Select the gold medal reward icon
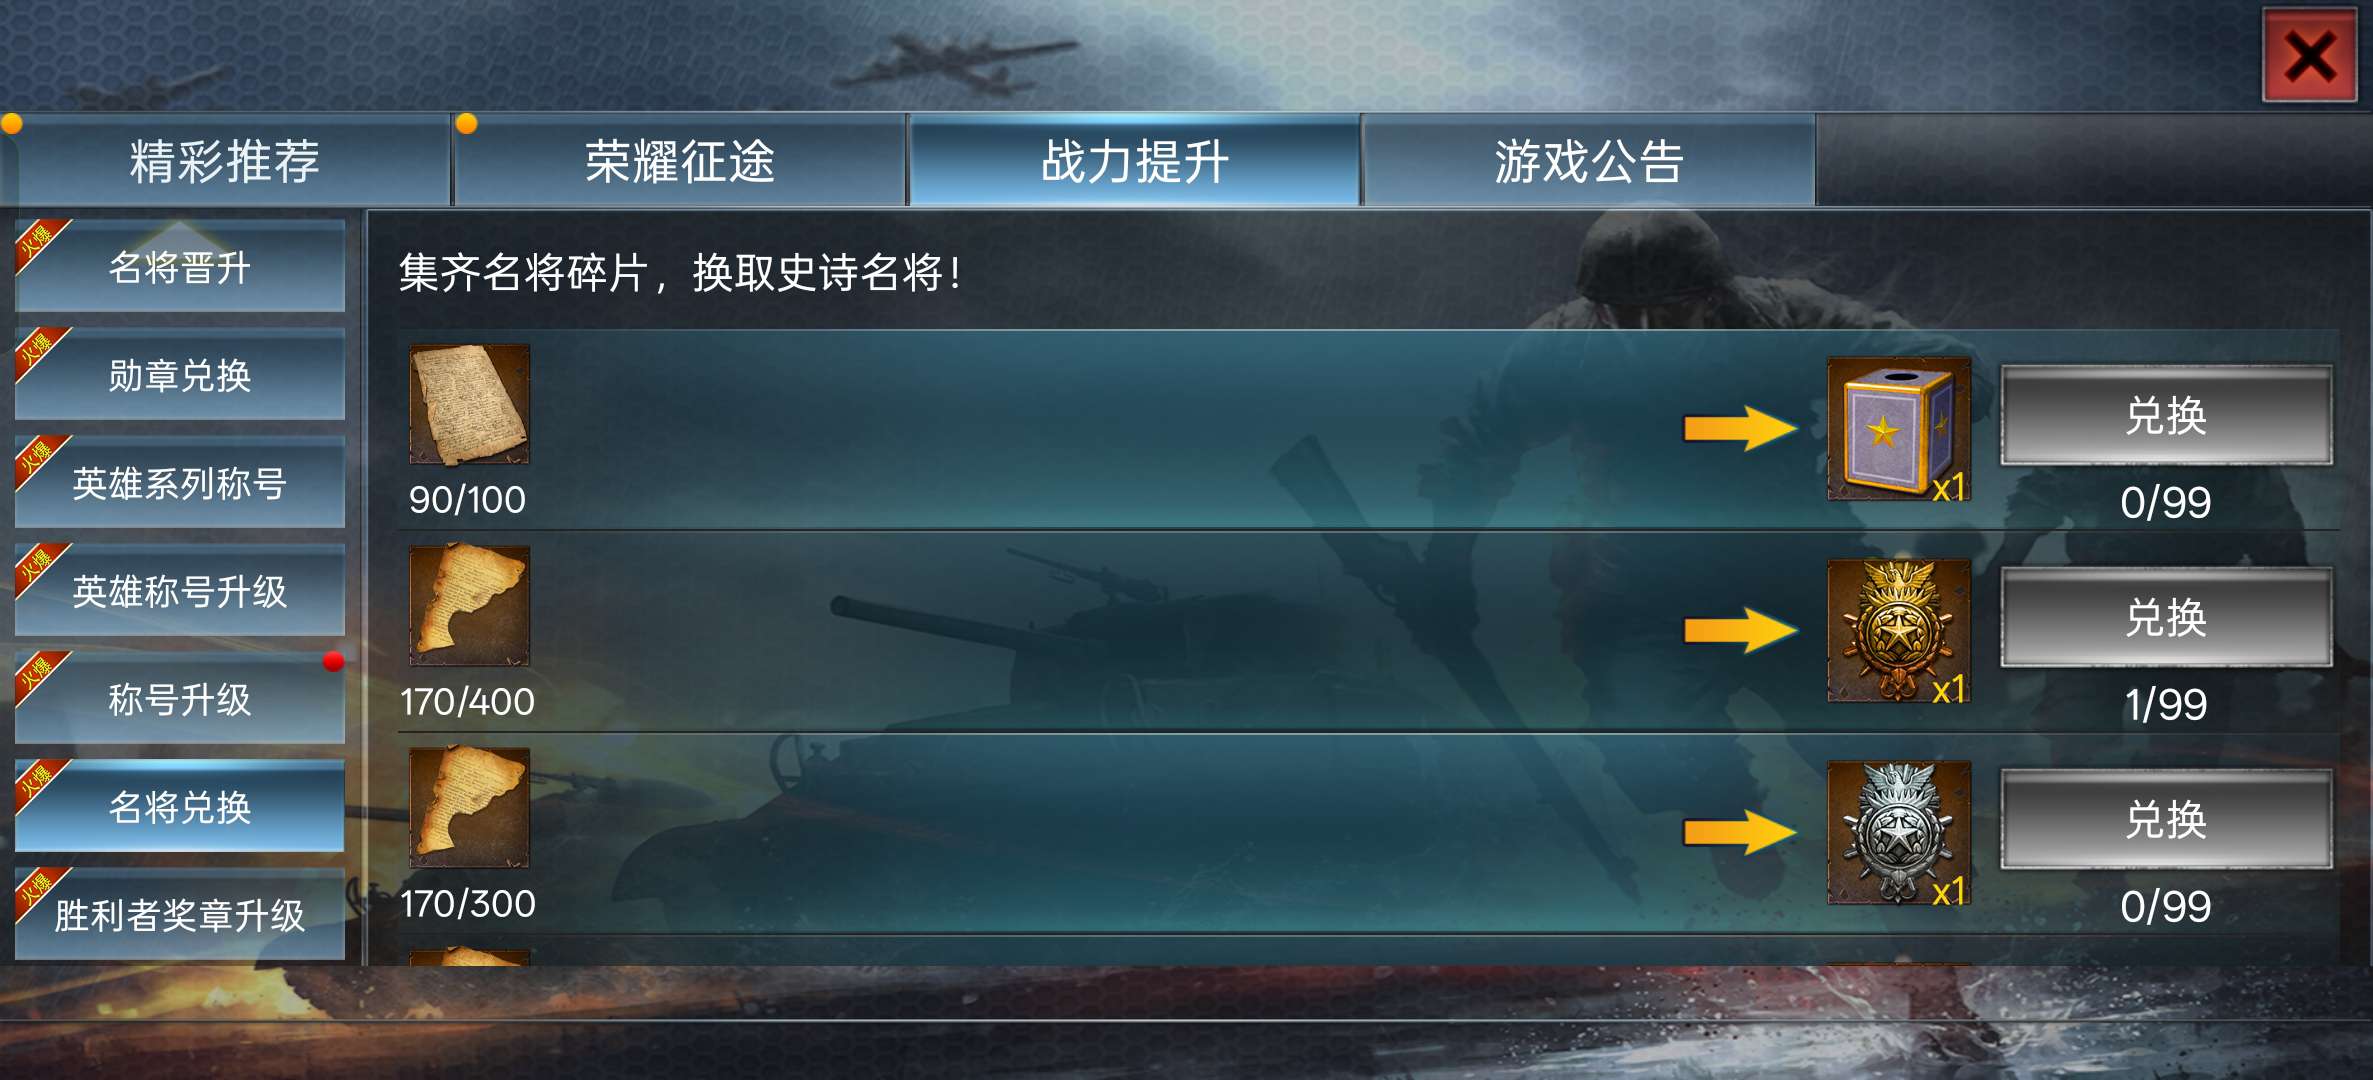 pos(1899,631)
